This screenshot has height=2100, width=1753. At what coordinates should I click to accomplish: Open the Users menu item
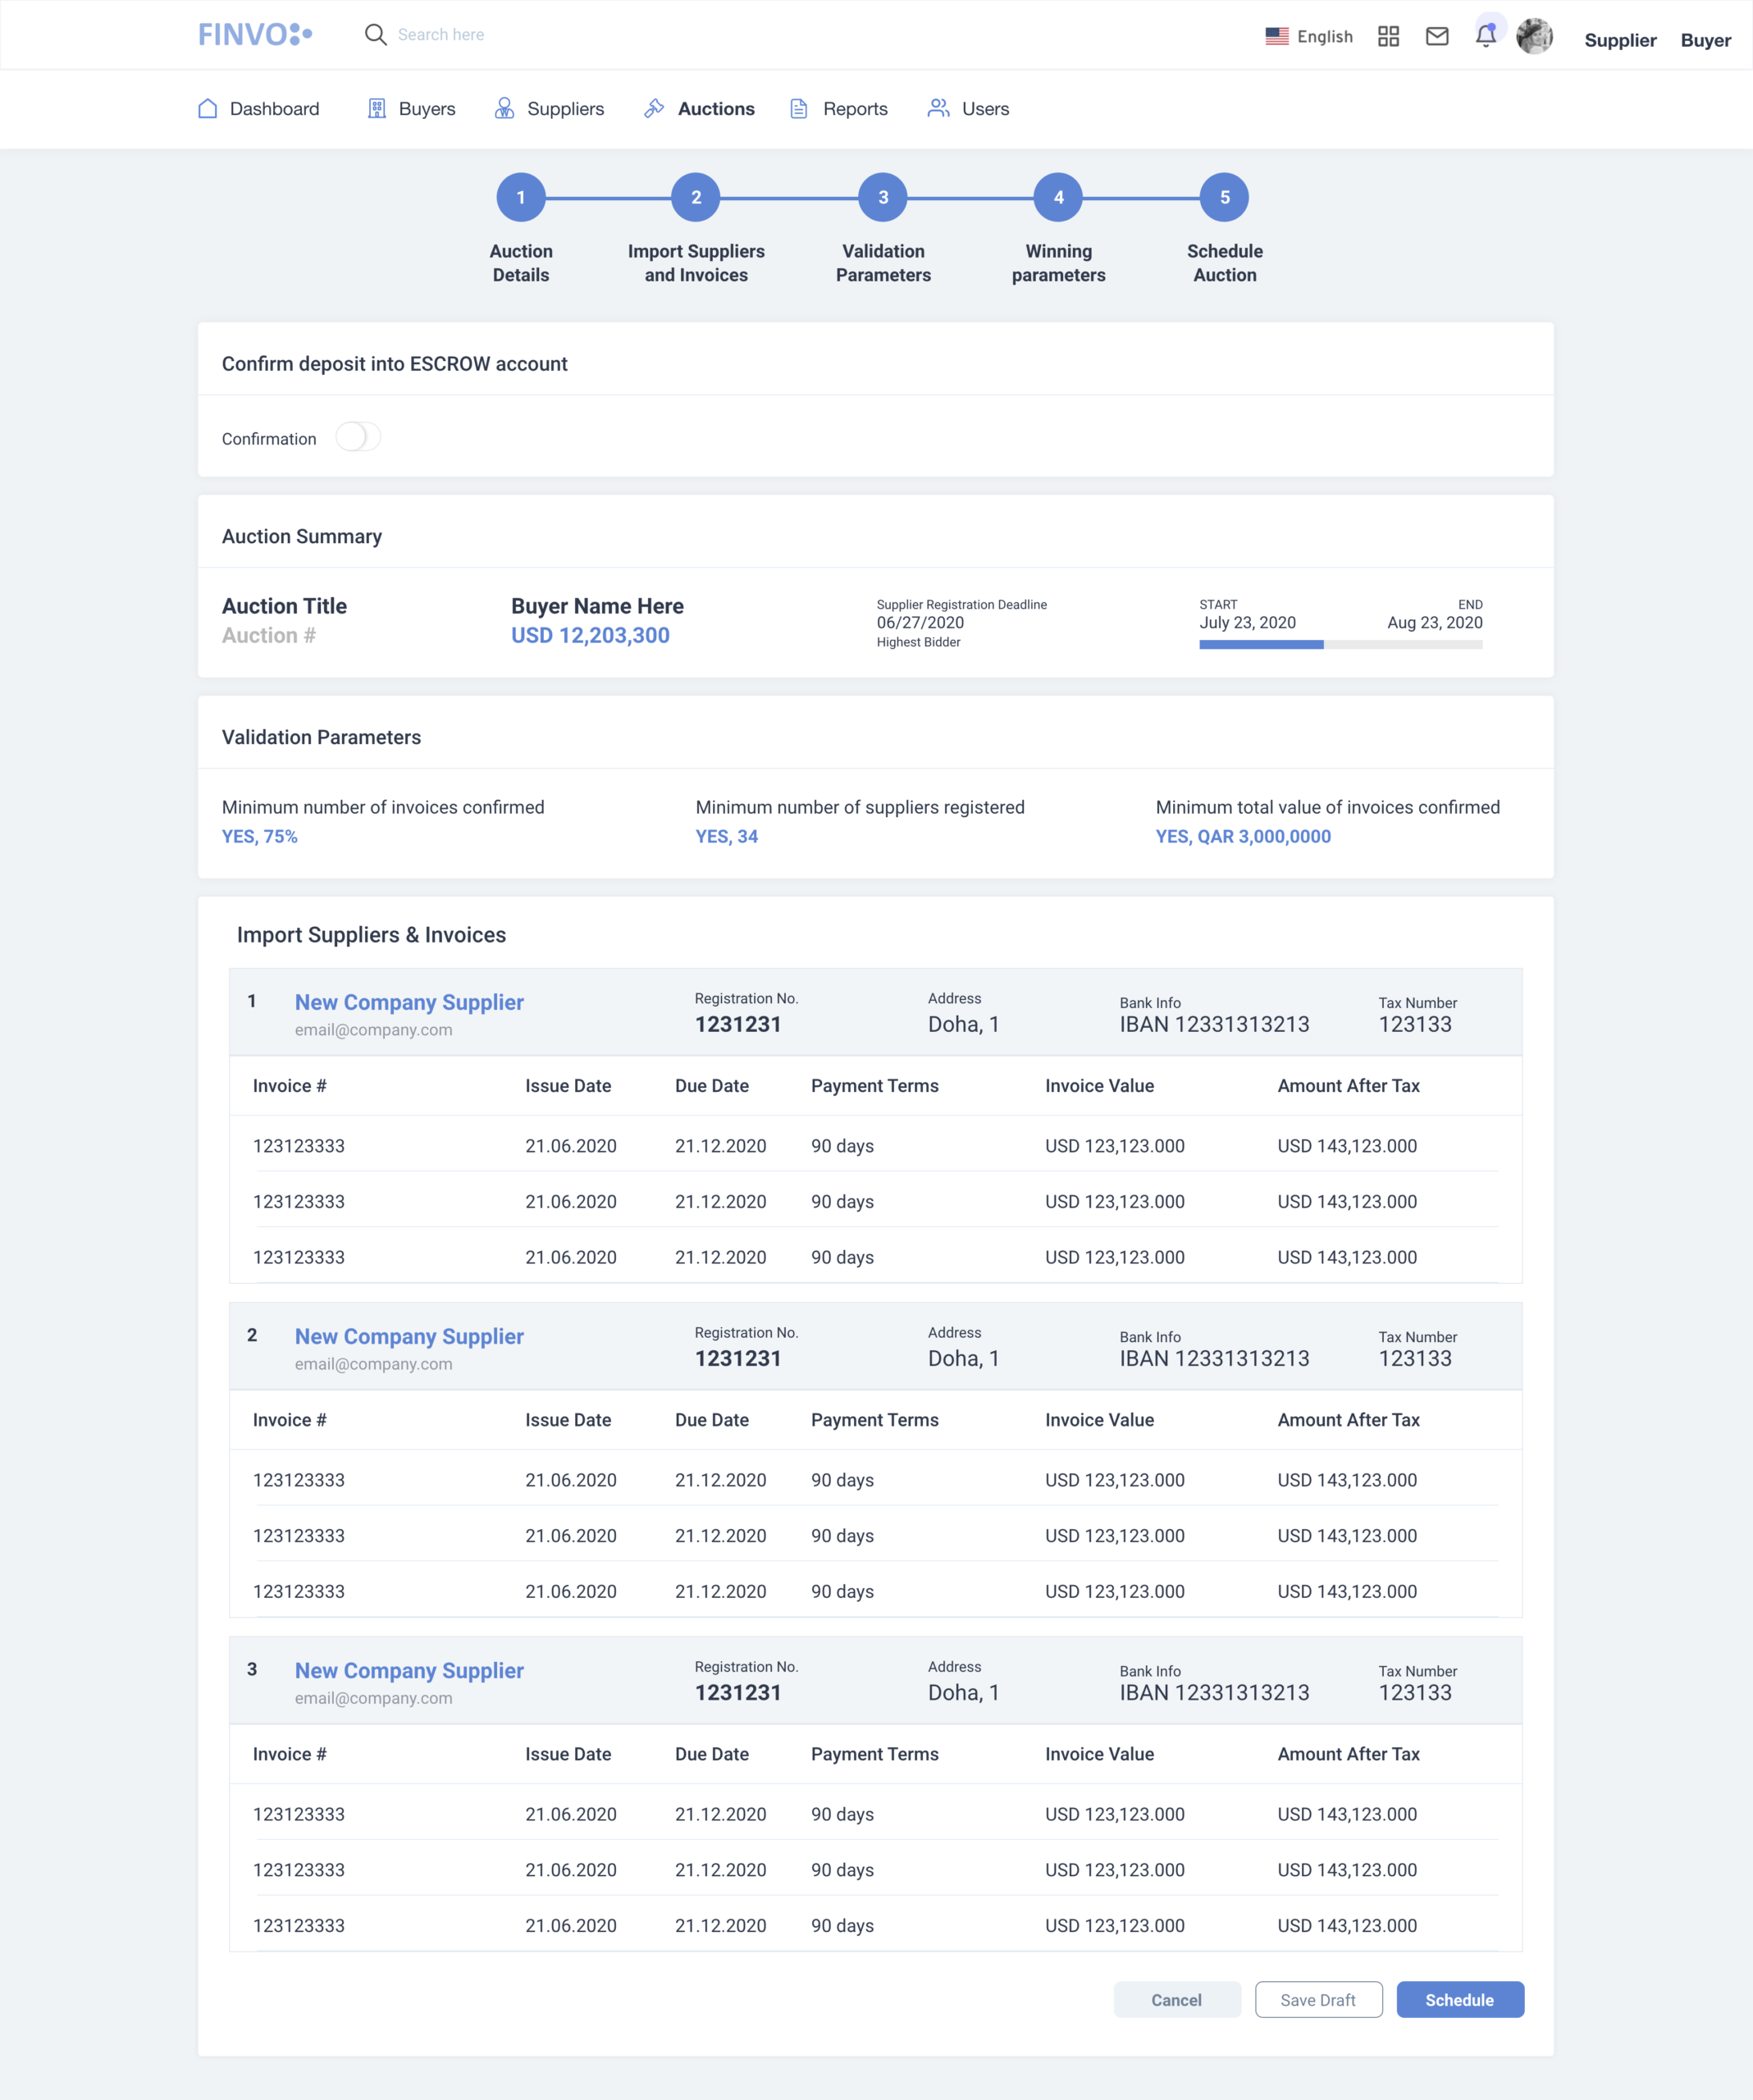pyautogui.click(x=984, y=109)
